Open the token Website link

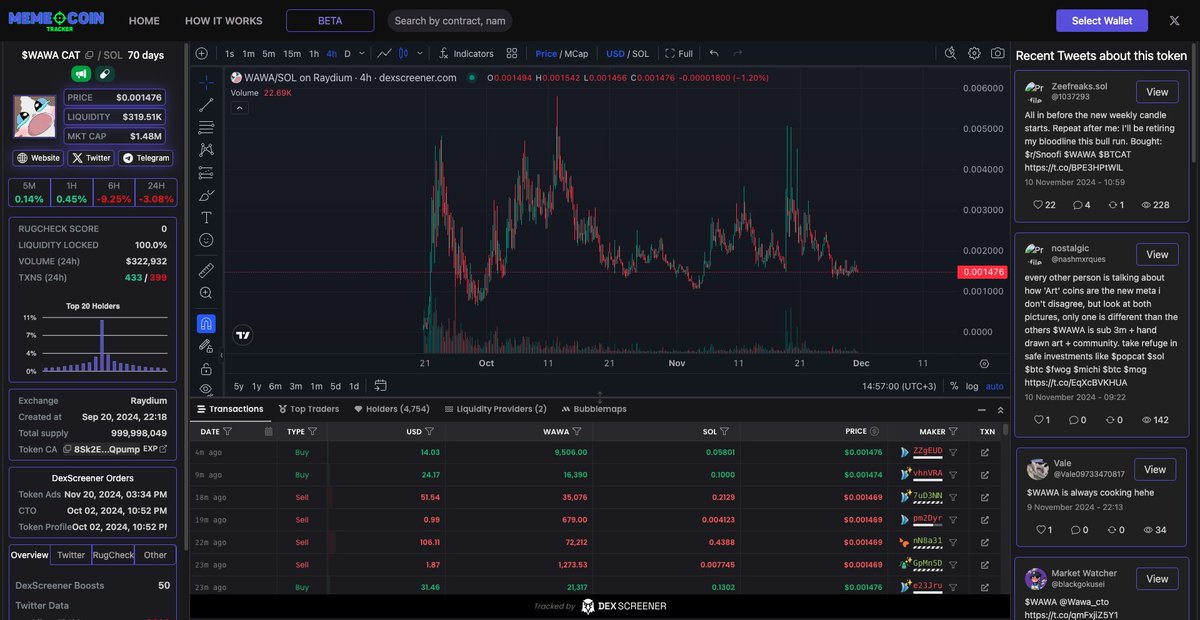pyautogui.click(x=38, y=158)
